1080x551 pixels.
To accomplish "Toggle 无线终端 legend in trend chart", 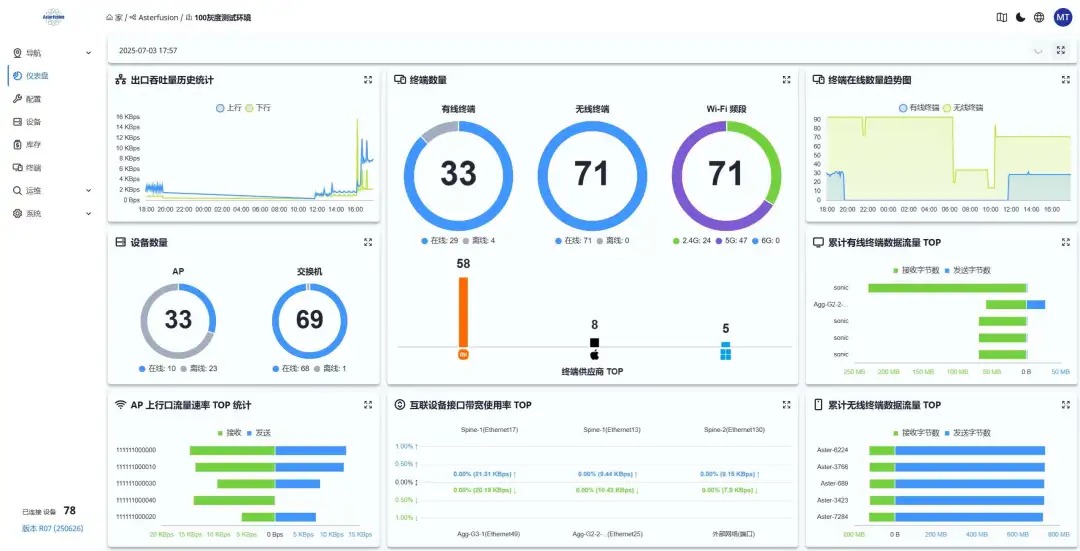I will click(963, 108).
